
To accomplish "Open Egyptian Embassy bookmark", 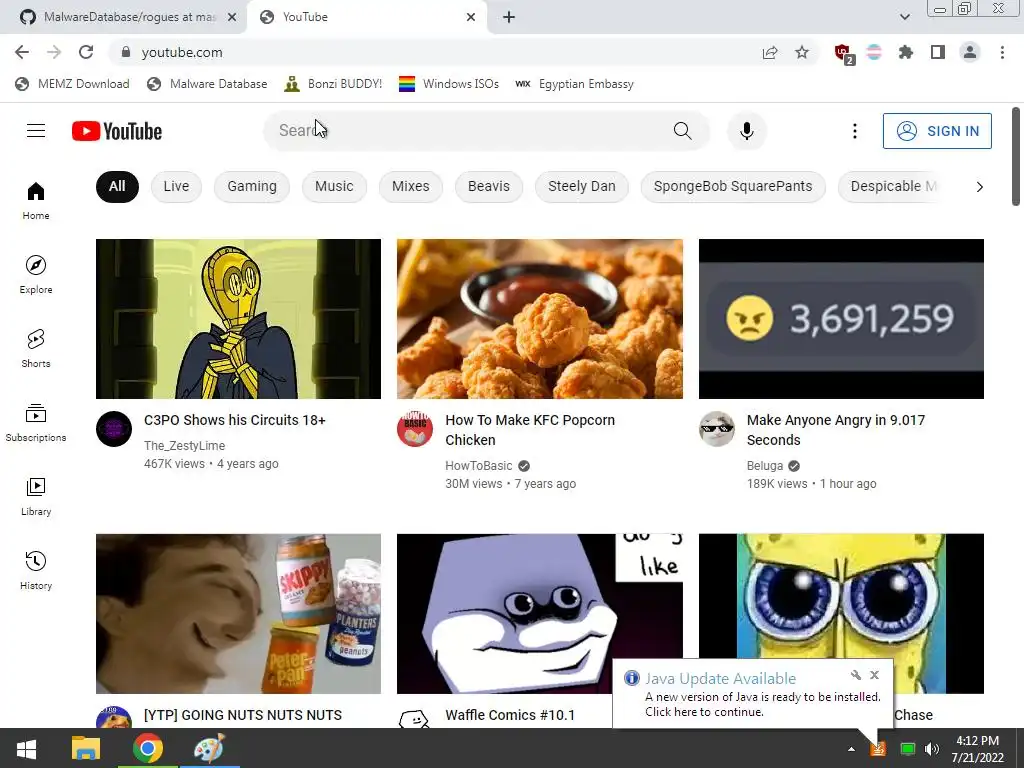I will click(575, 84).
